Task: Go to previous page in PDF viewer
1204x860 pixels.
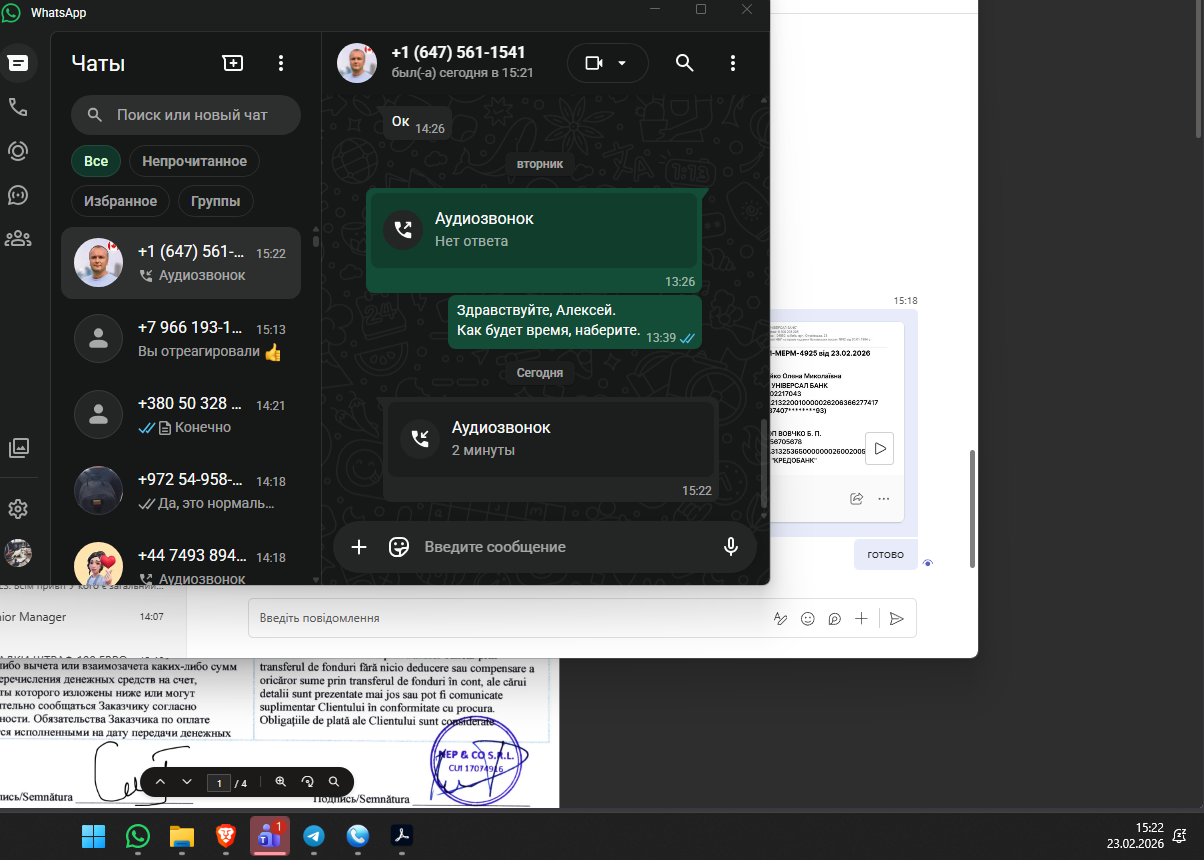Action: (x=161, y=782)
